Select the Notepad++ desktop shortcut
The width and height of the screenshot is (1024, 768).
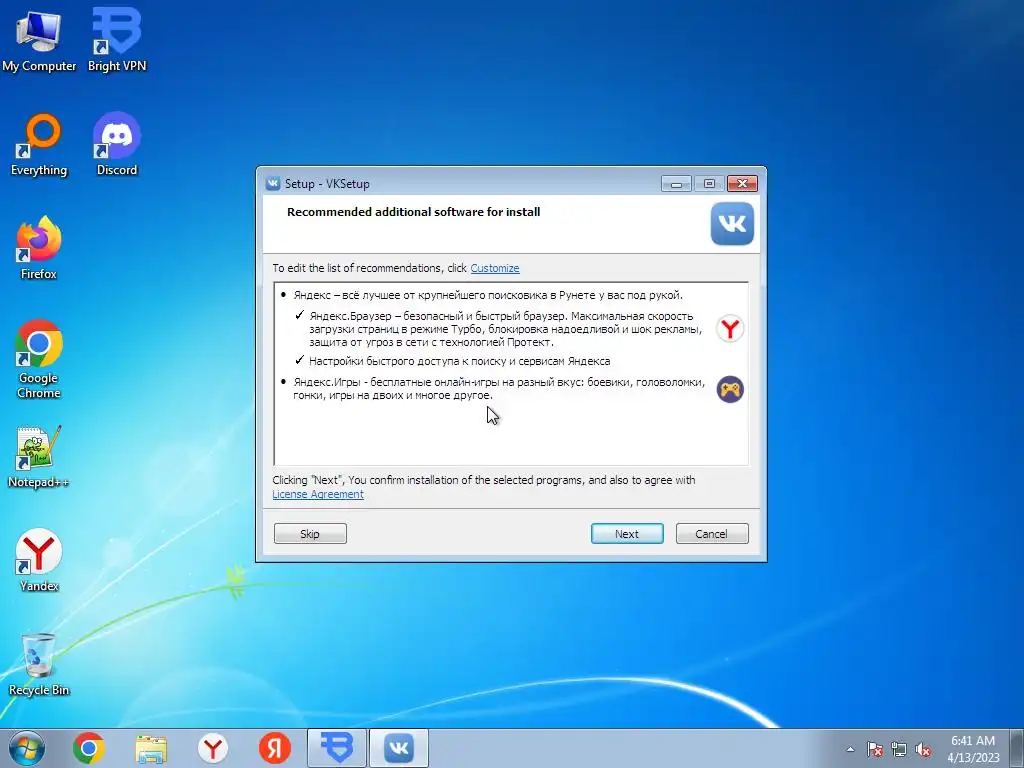click(x=39, y=457)
